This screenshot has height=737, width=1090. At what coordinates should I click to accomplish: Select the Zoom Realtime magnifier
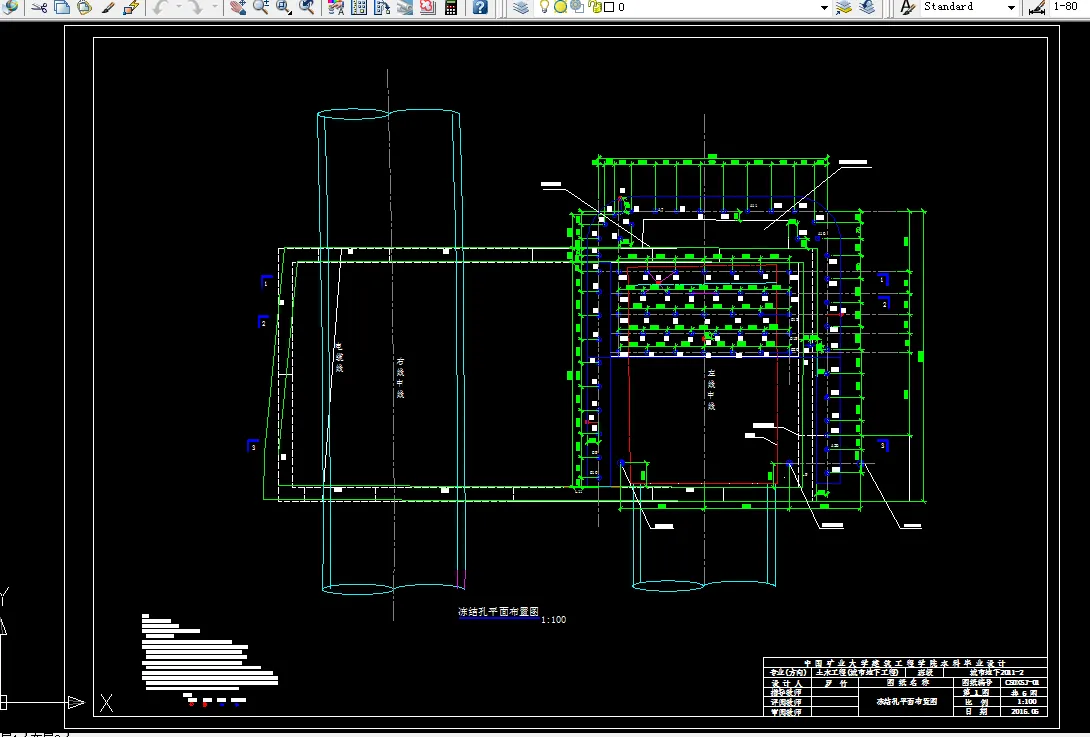click(261, 7)
